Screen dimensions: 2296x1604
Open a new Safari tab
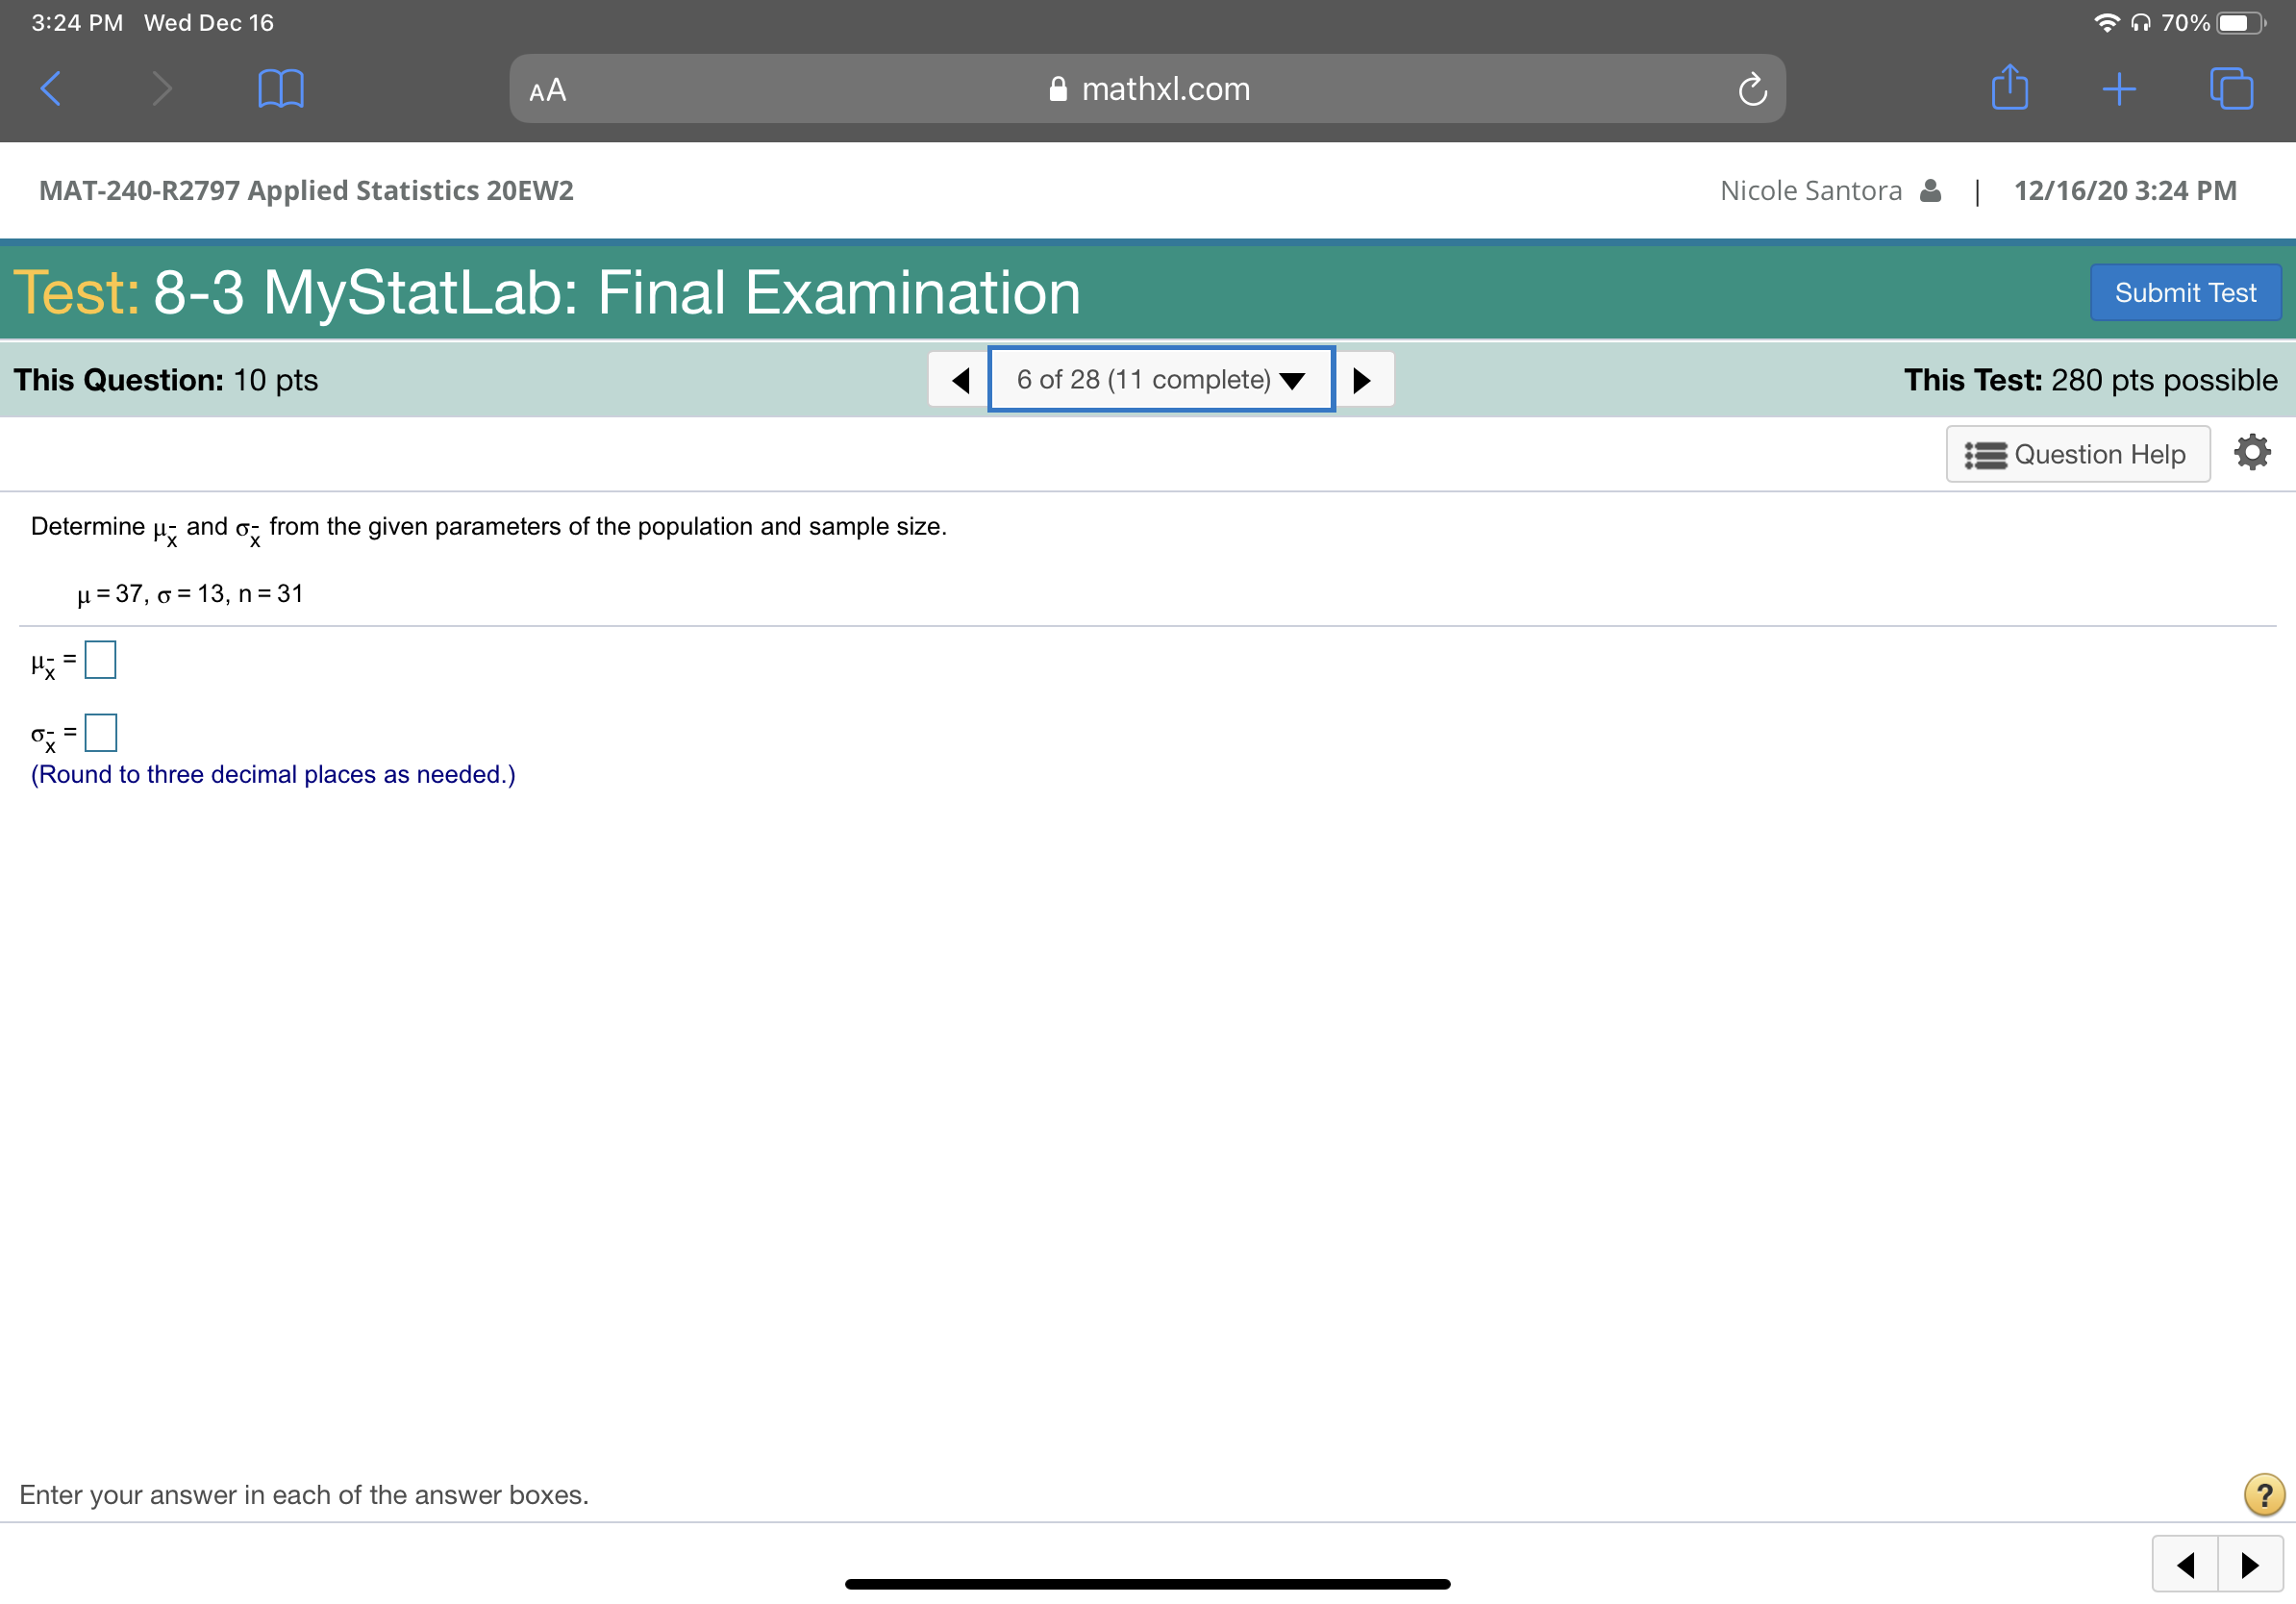[x=2119, y=88]
